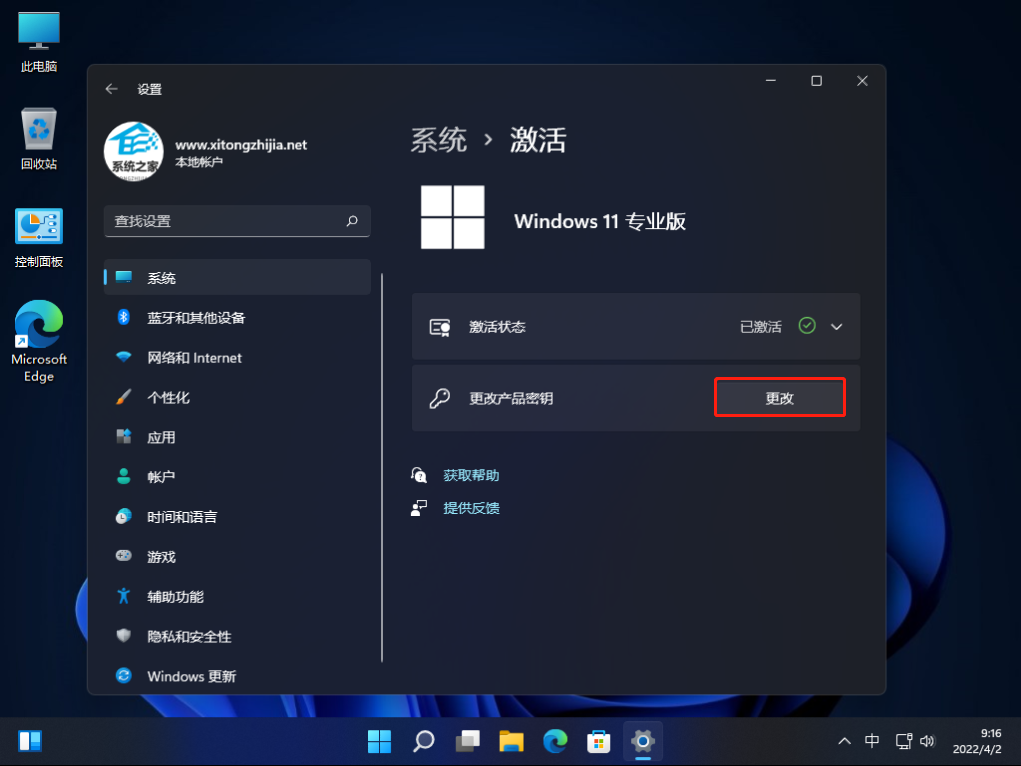1021x766 pixels.
Task: Open the Widgets button on the taskbar
Action: tap(30, 741)
